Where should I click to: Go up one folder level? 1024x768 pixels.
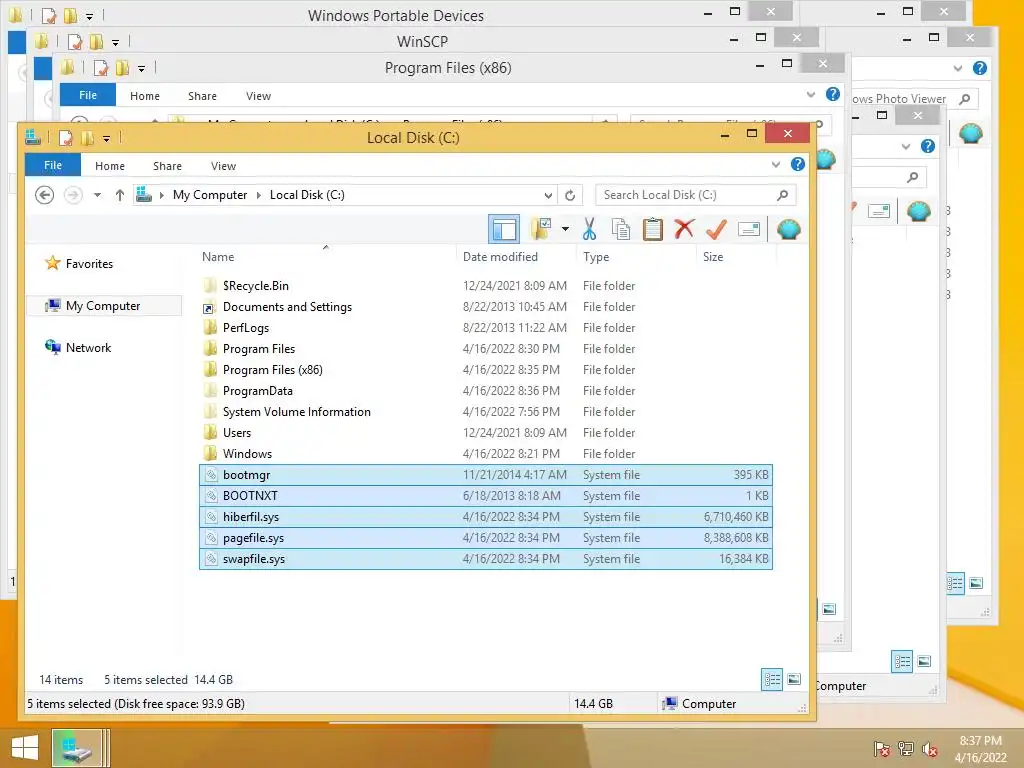120,195
